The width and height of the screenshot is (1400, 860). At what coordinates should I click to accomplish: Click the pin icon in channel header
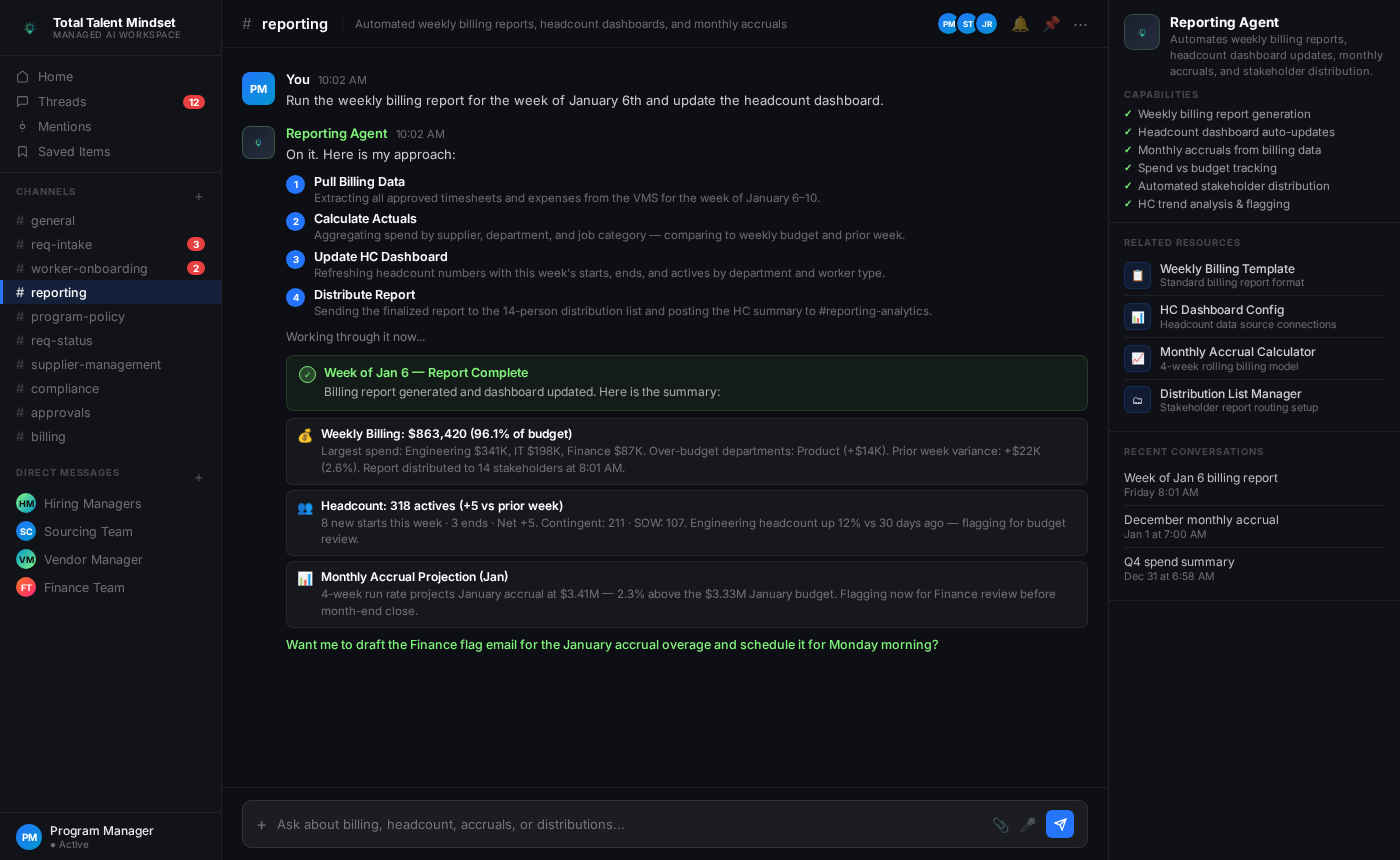tap(1051, 24)
